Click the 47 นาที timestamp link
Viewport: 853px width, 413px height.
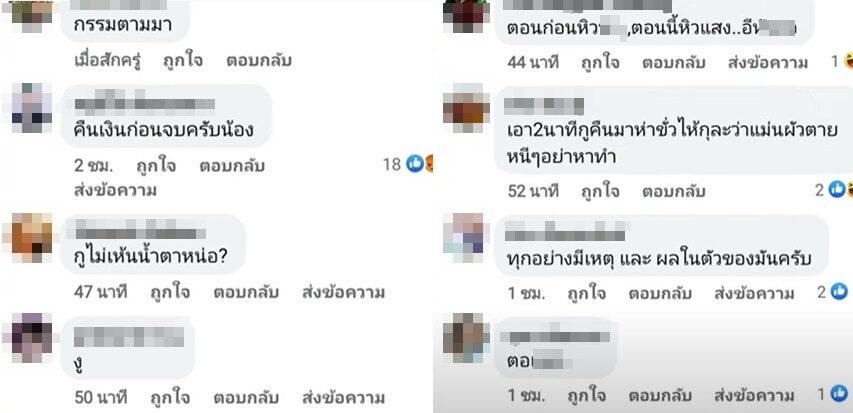pyautogui.click(x=101, y=293)
